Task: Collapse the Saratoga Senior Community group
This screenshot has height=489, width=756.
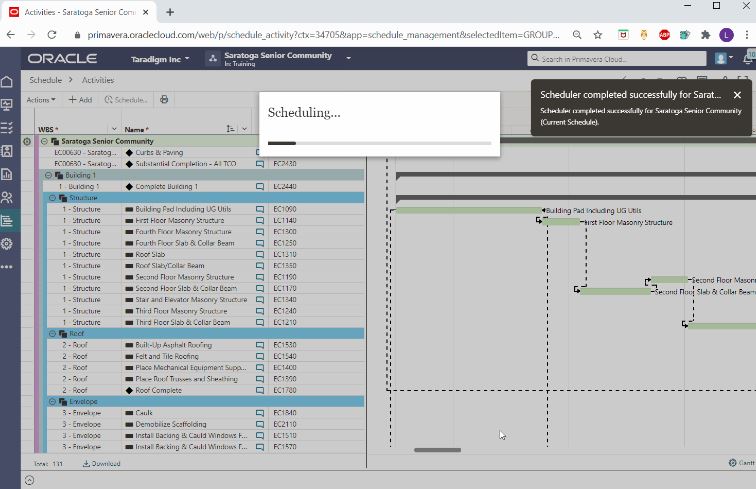Action: coord(44,141)
